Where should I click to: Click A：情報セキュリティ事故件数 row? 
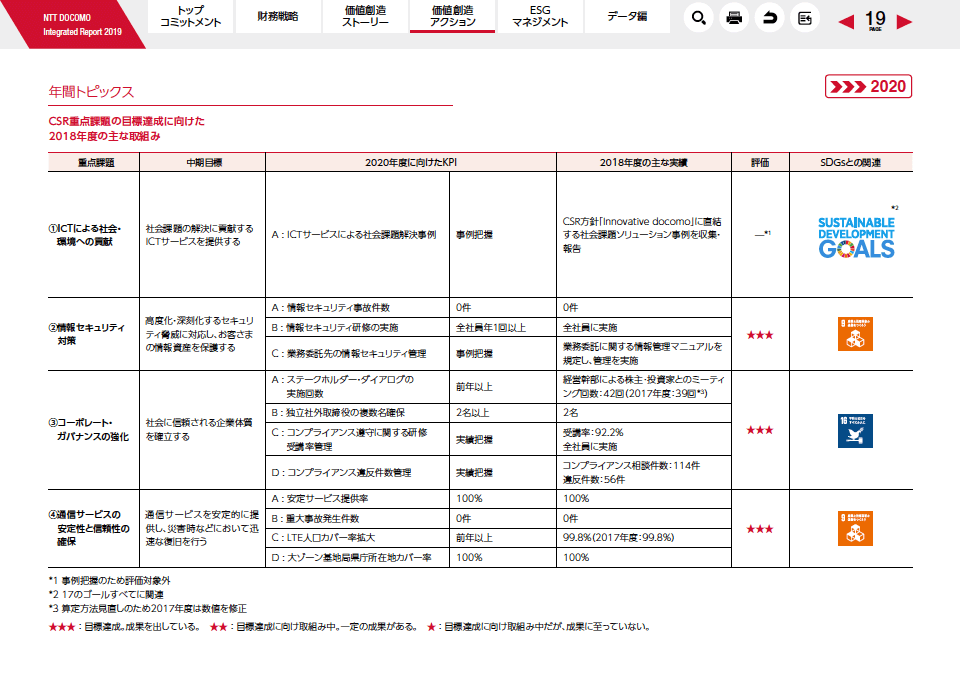(357, 307)
